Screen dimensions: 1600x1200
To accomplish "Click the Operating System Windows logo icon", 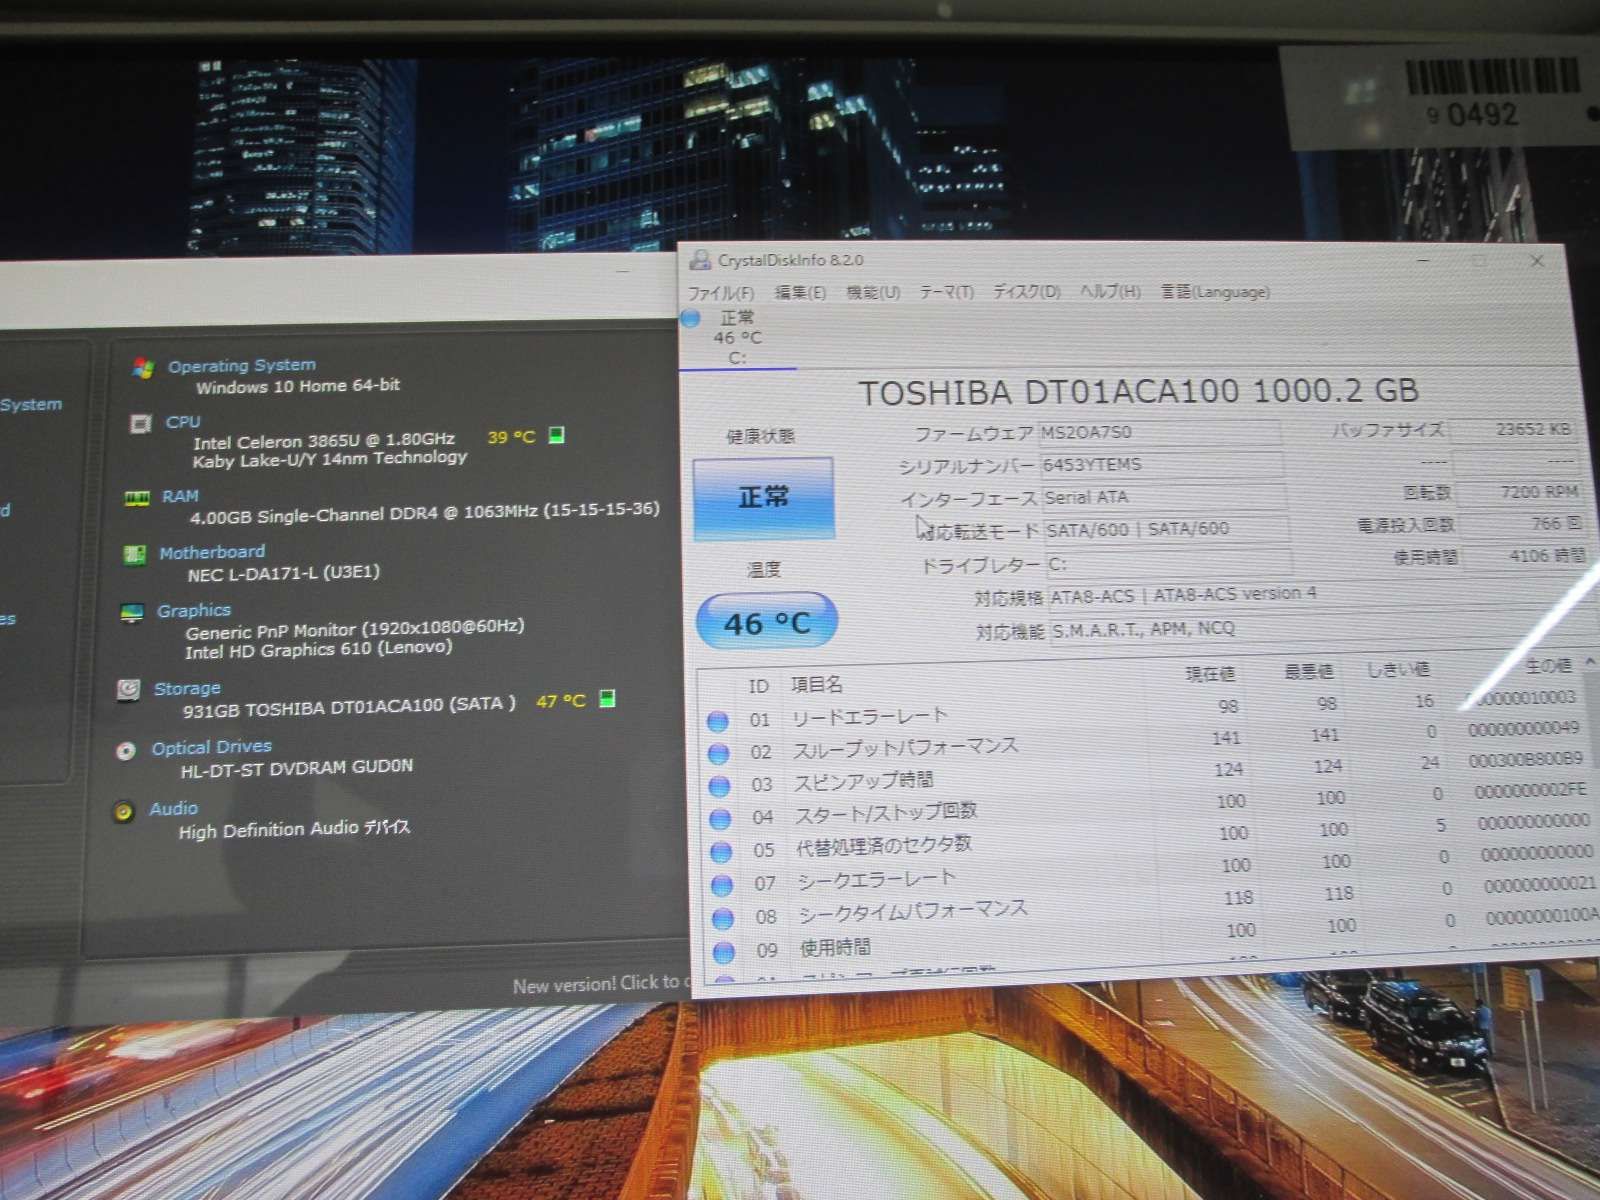I will (143, 367).
